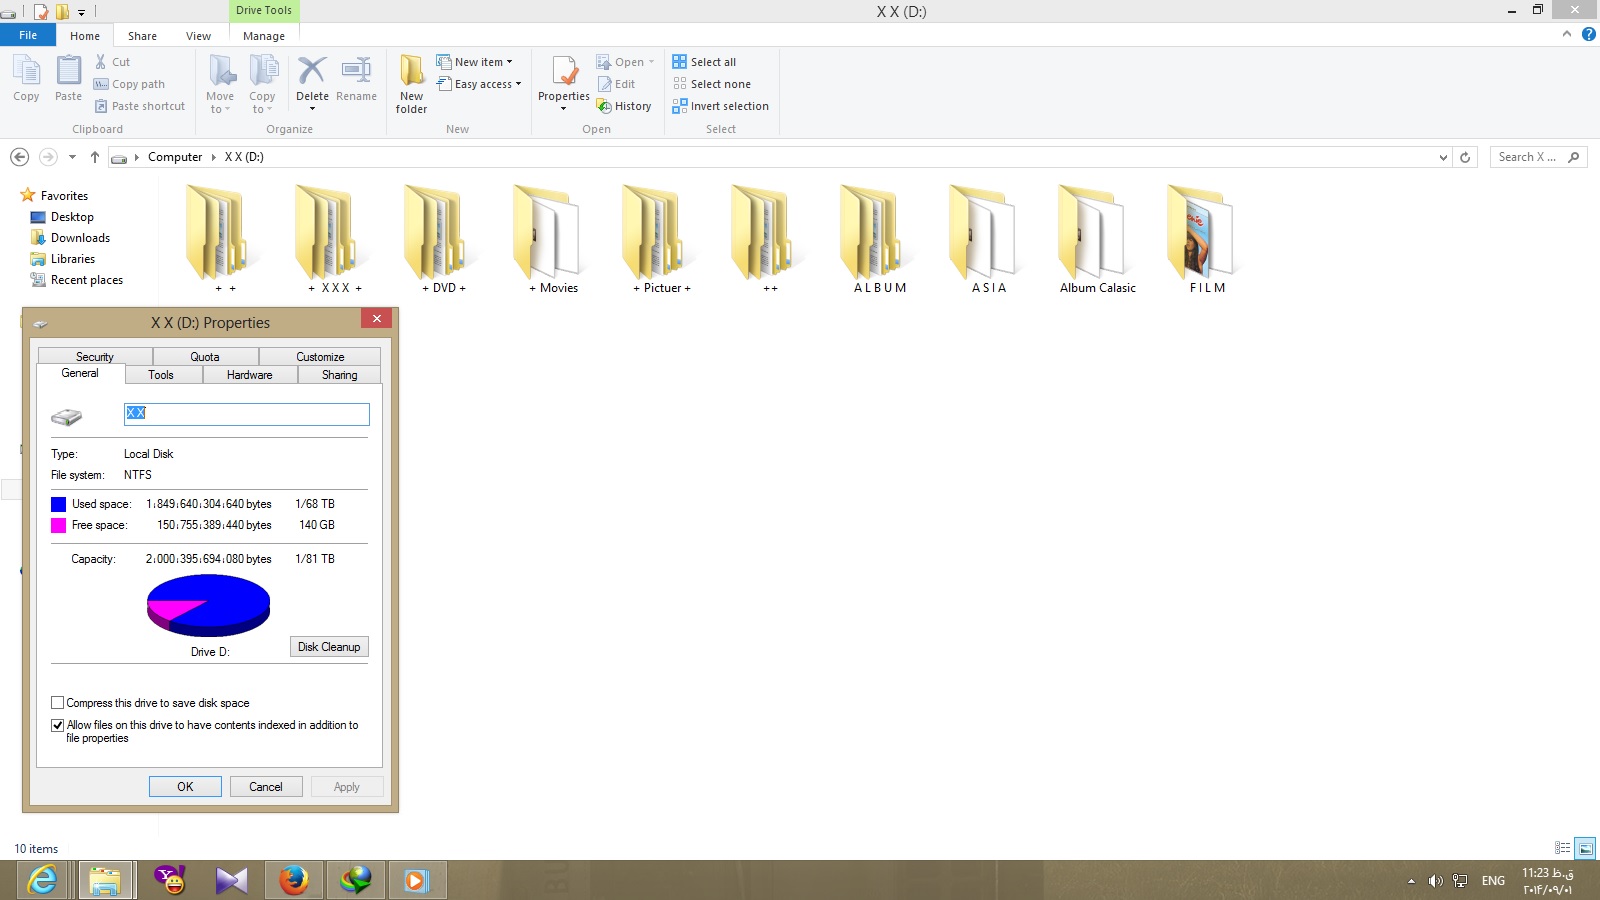Collapse the ribbon with the chevron
The height and width of the screenshot is (900, 1600).
pos(1567,34)
